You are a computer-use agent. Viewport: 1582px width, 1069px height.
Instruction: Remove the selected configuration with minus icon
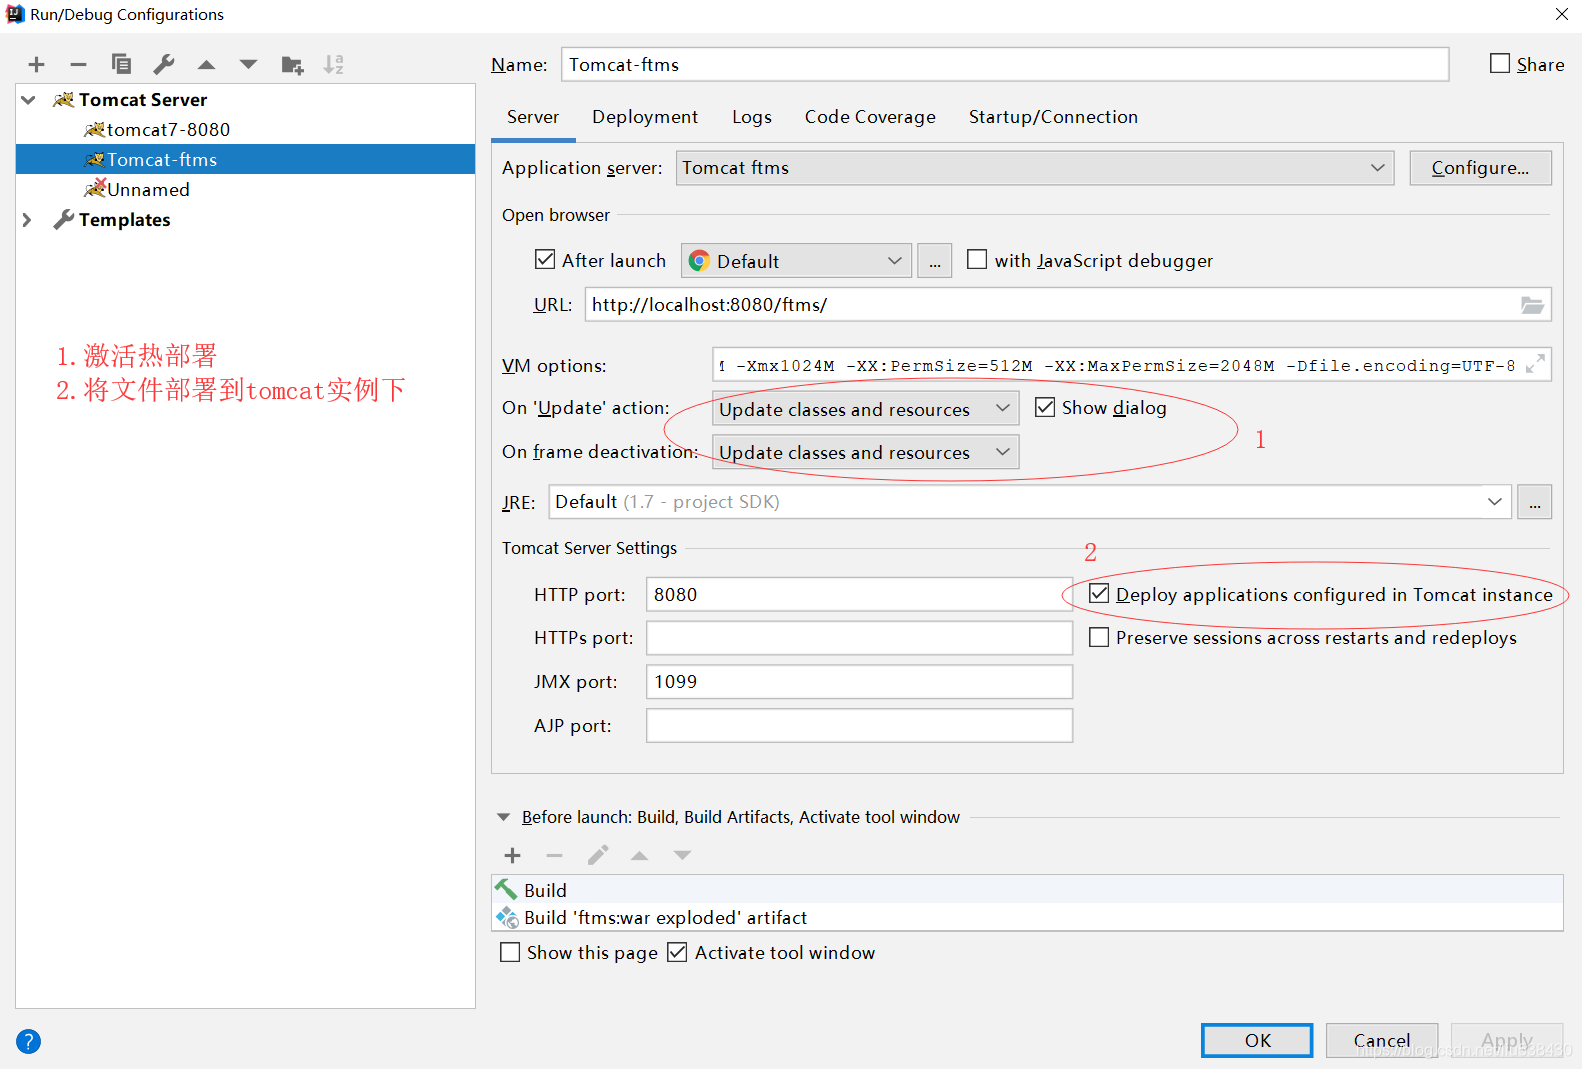tap(78, 65)
